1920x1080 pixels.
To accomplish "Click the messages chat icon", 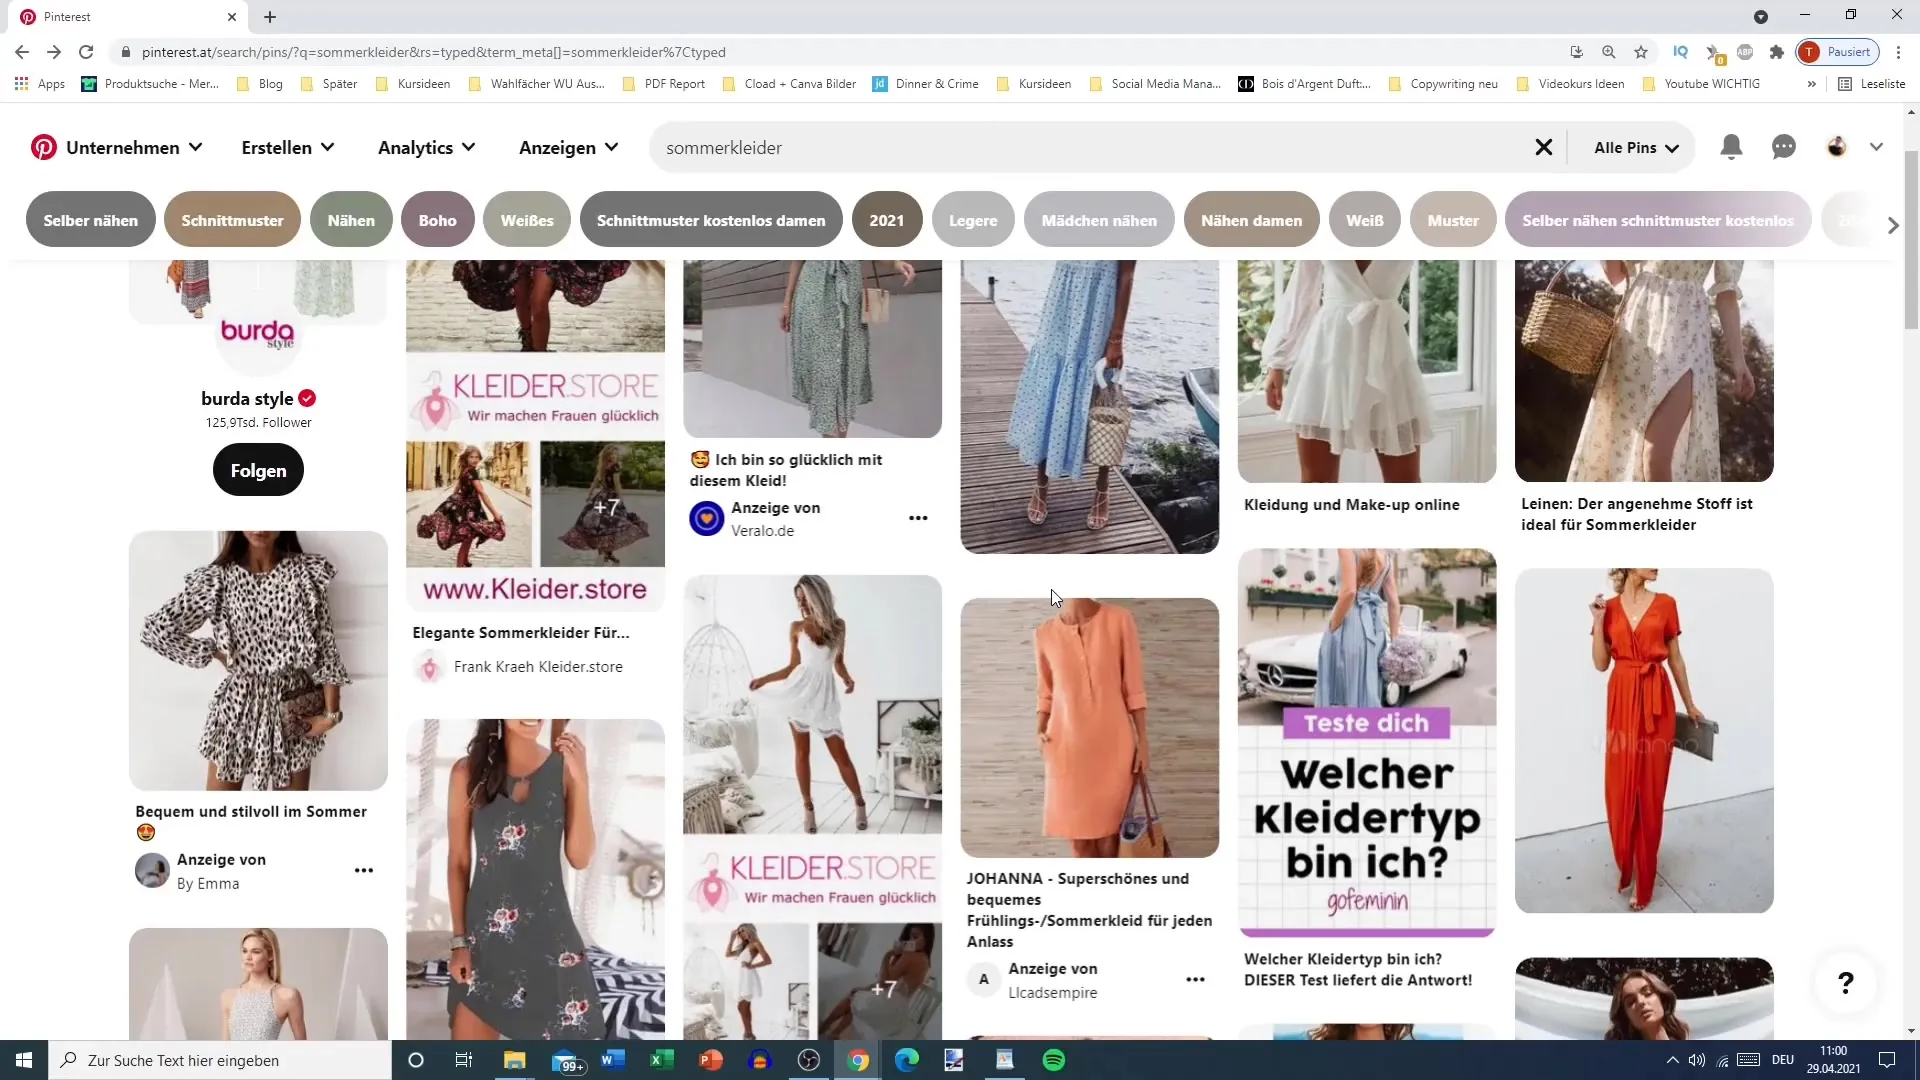I will [x=1784, y=146].
